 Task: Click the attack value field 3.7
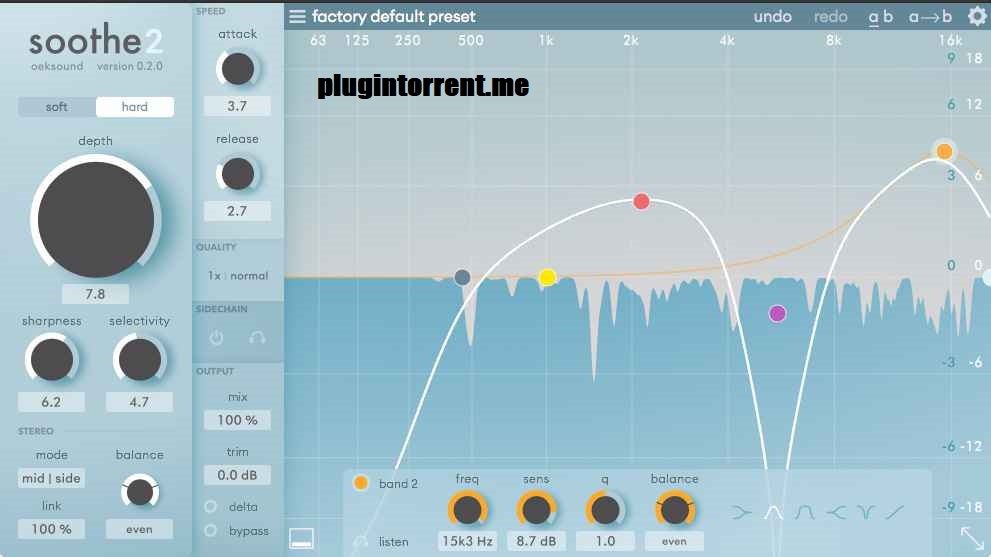click(x=237, y=106)
